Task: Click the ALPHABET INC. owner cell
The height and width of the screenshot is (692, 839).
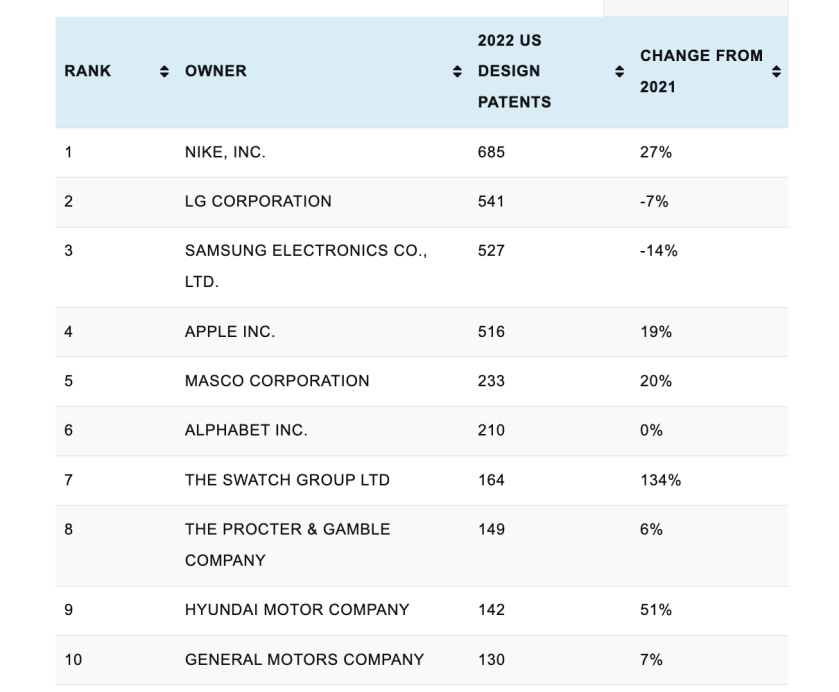Action: point(246,430)
